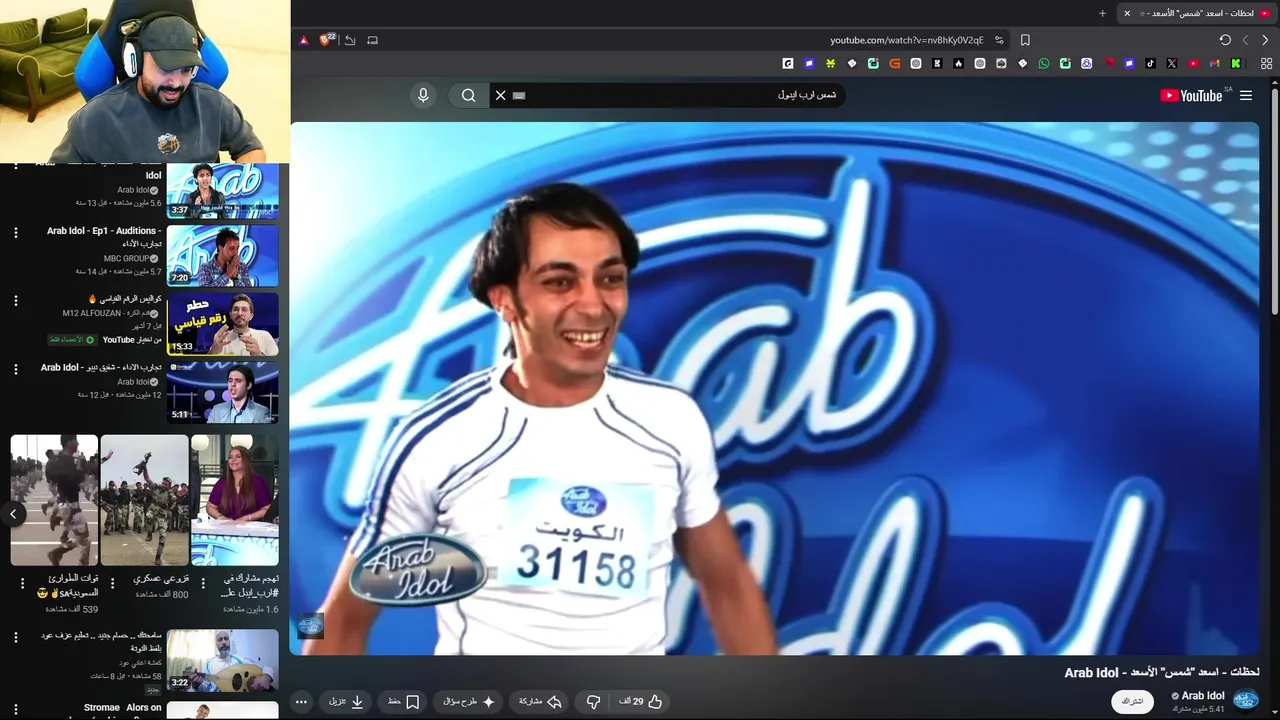The height and width of the screenshot is (720, 1280).
Task: Open options for the 800K views short
Action: point(113,582)
